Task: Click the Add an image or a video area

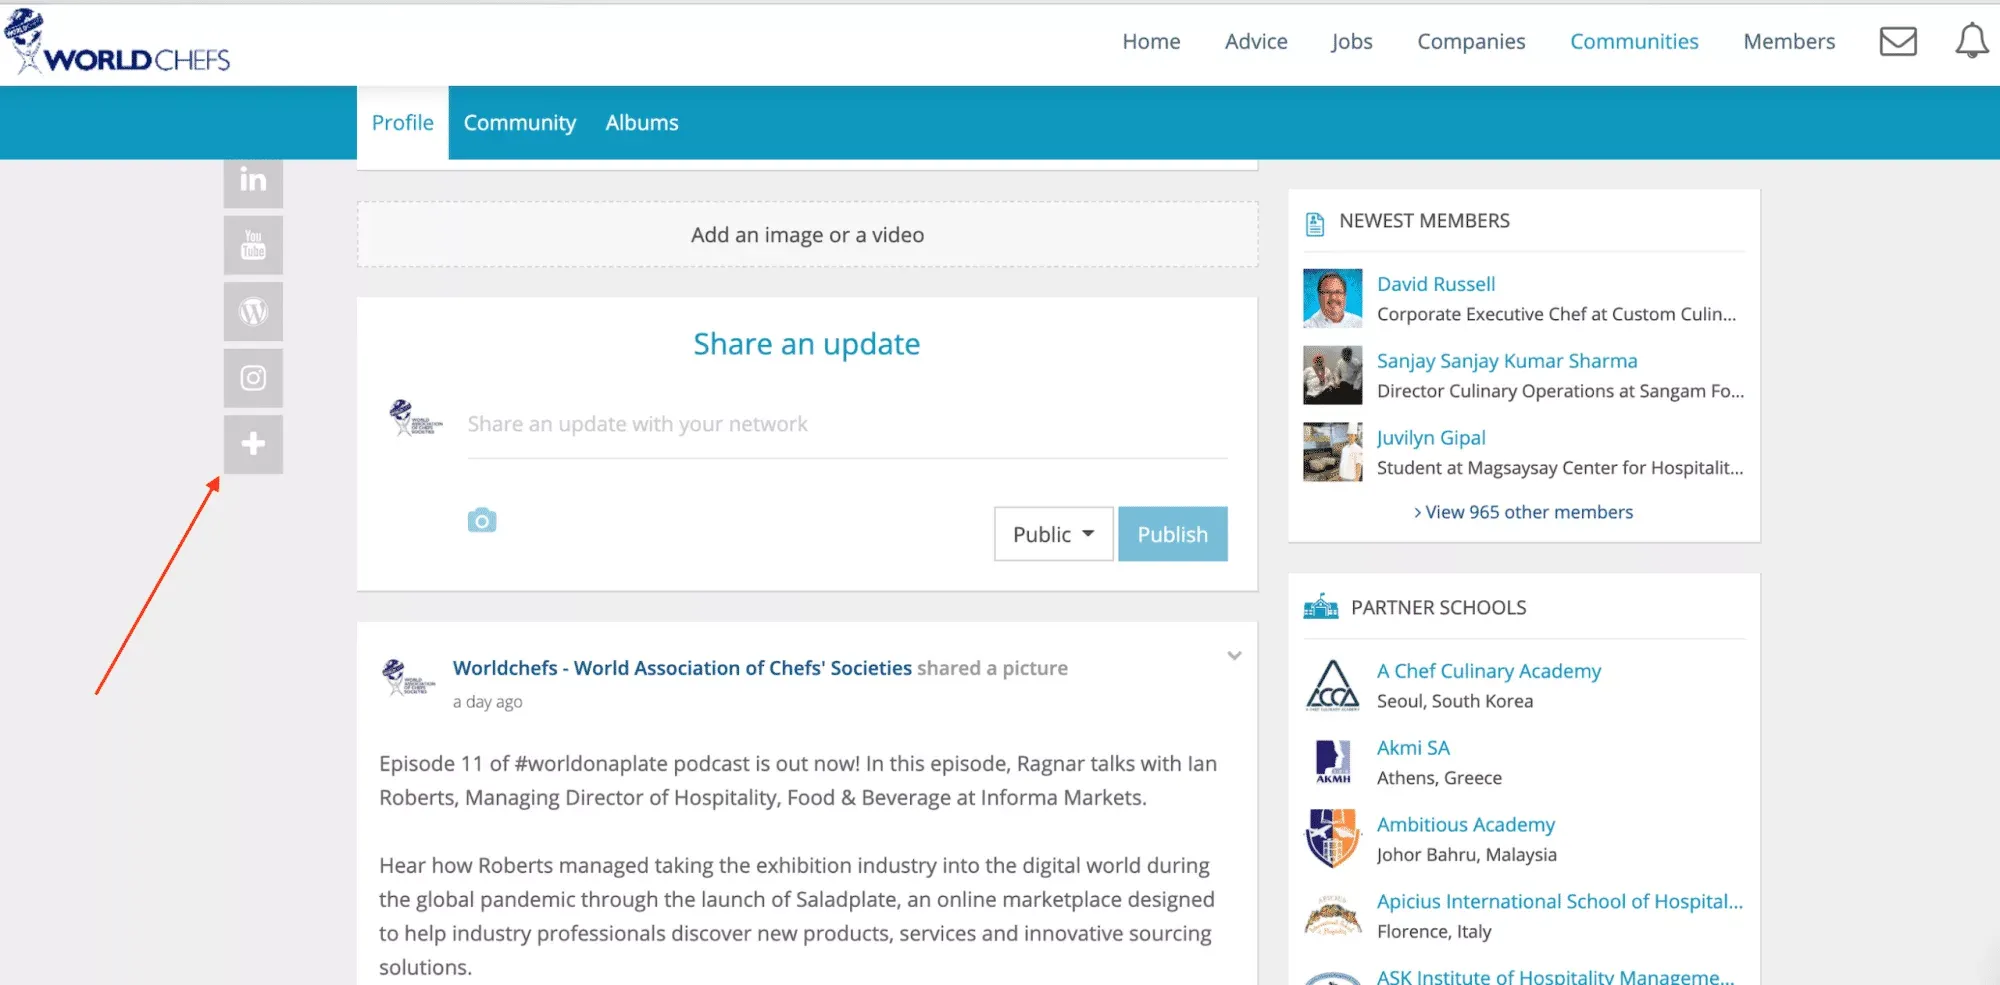Action: pos(807,235)
